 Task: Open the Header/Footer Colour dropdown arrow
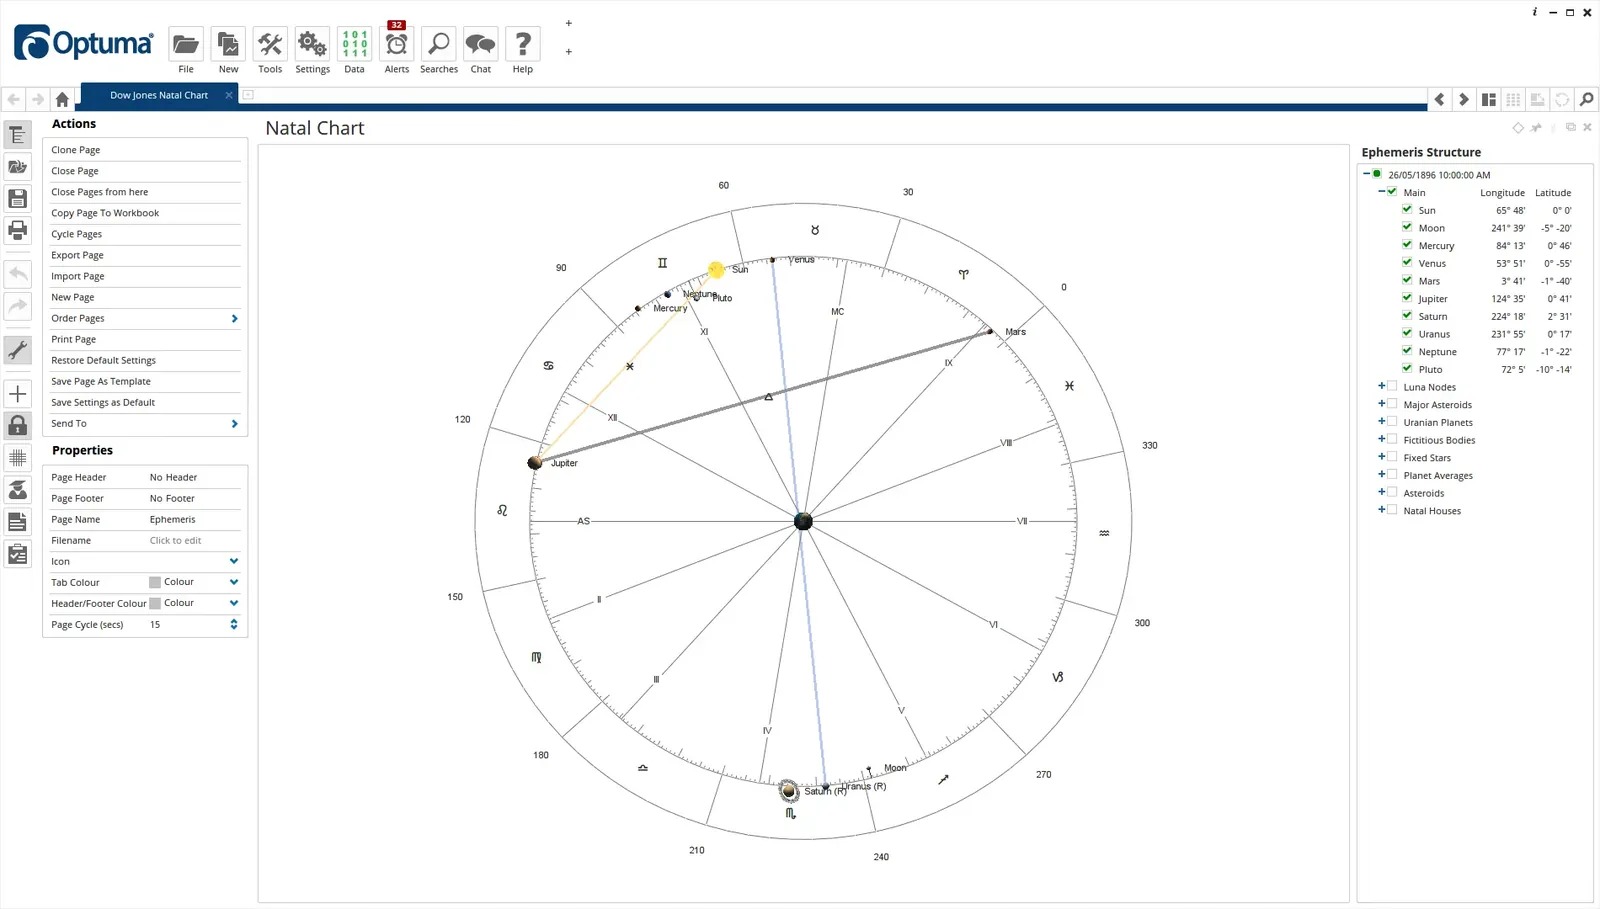pos(234,603)
